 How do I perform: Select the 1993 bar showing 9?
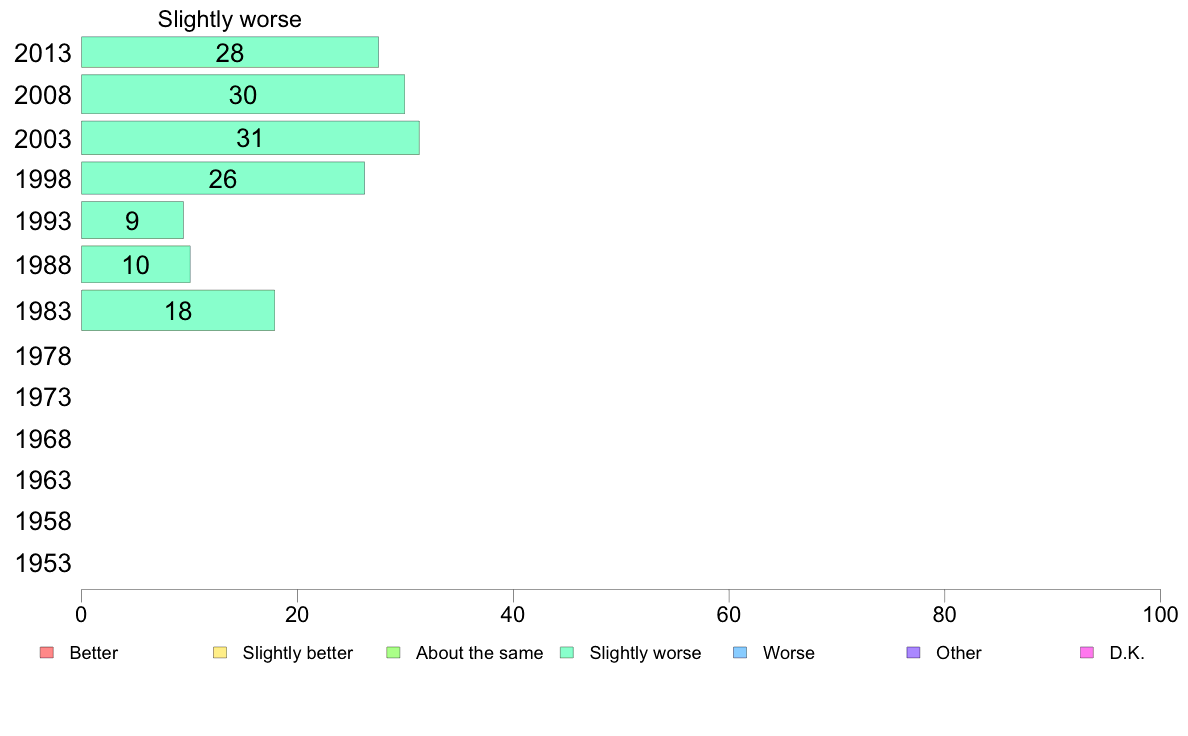(x=132, y=220)
